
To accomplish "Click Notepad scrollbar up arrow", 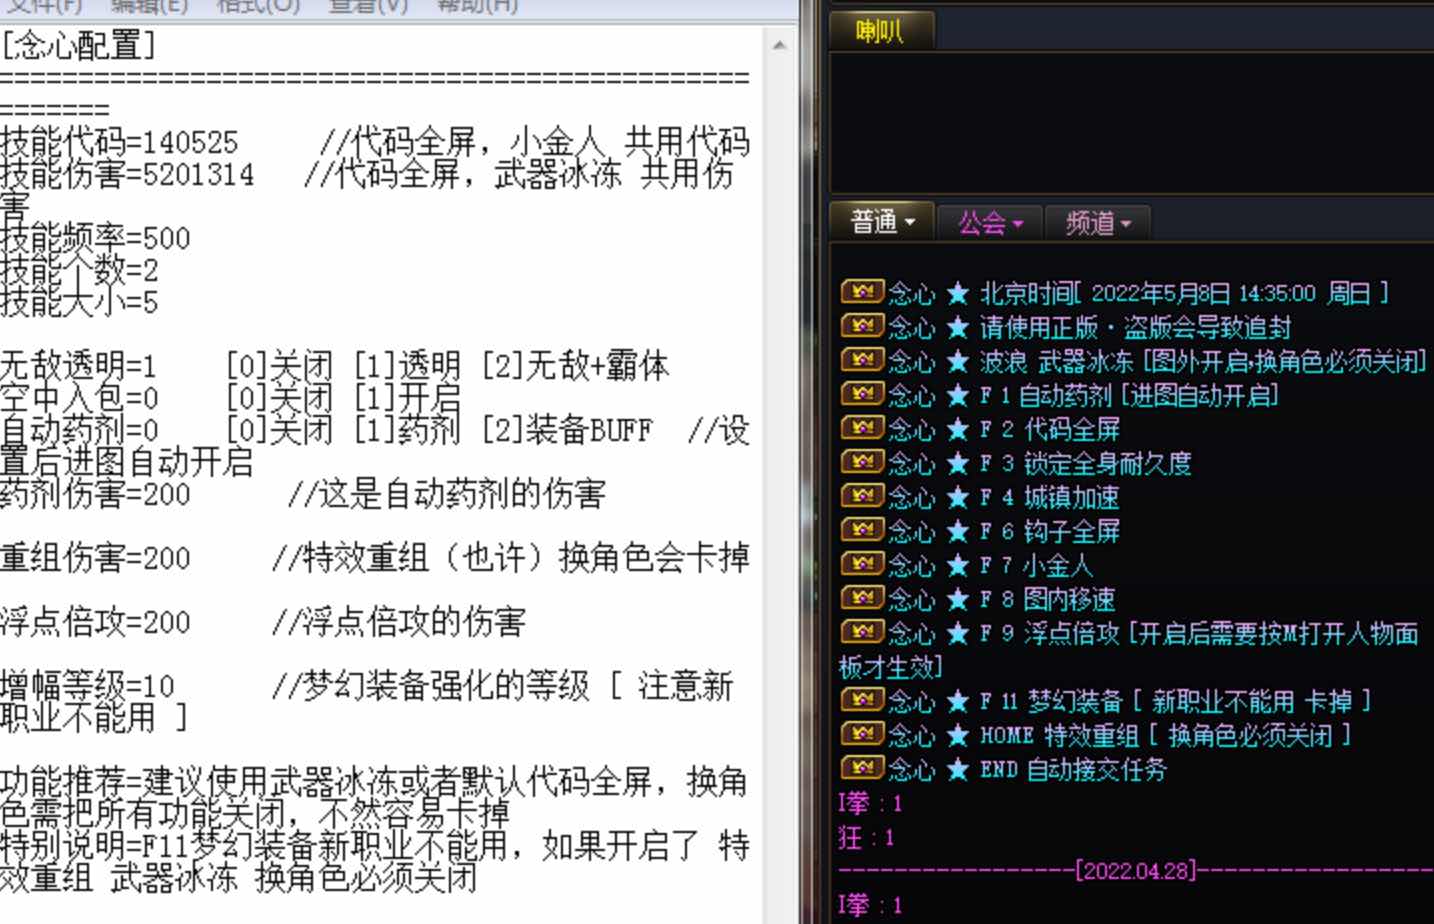I will (x=780, y=45).
